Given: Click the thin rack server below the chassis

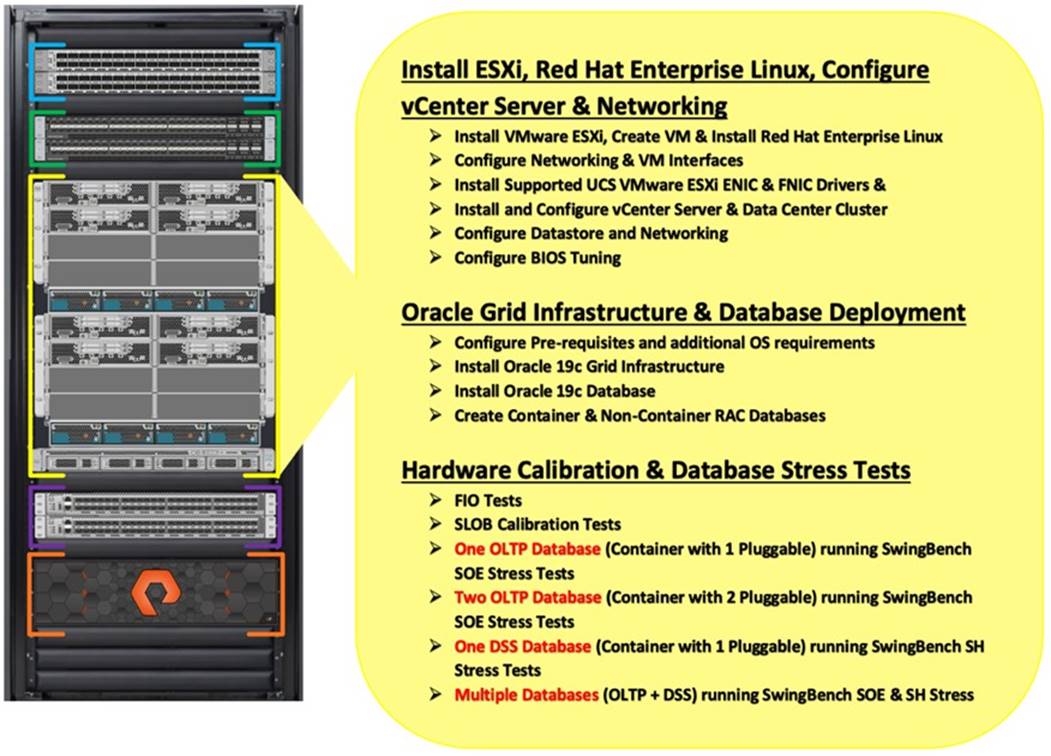Looking at the screenshot, I should click(155, 462).
